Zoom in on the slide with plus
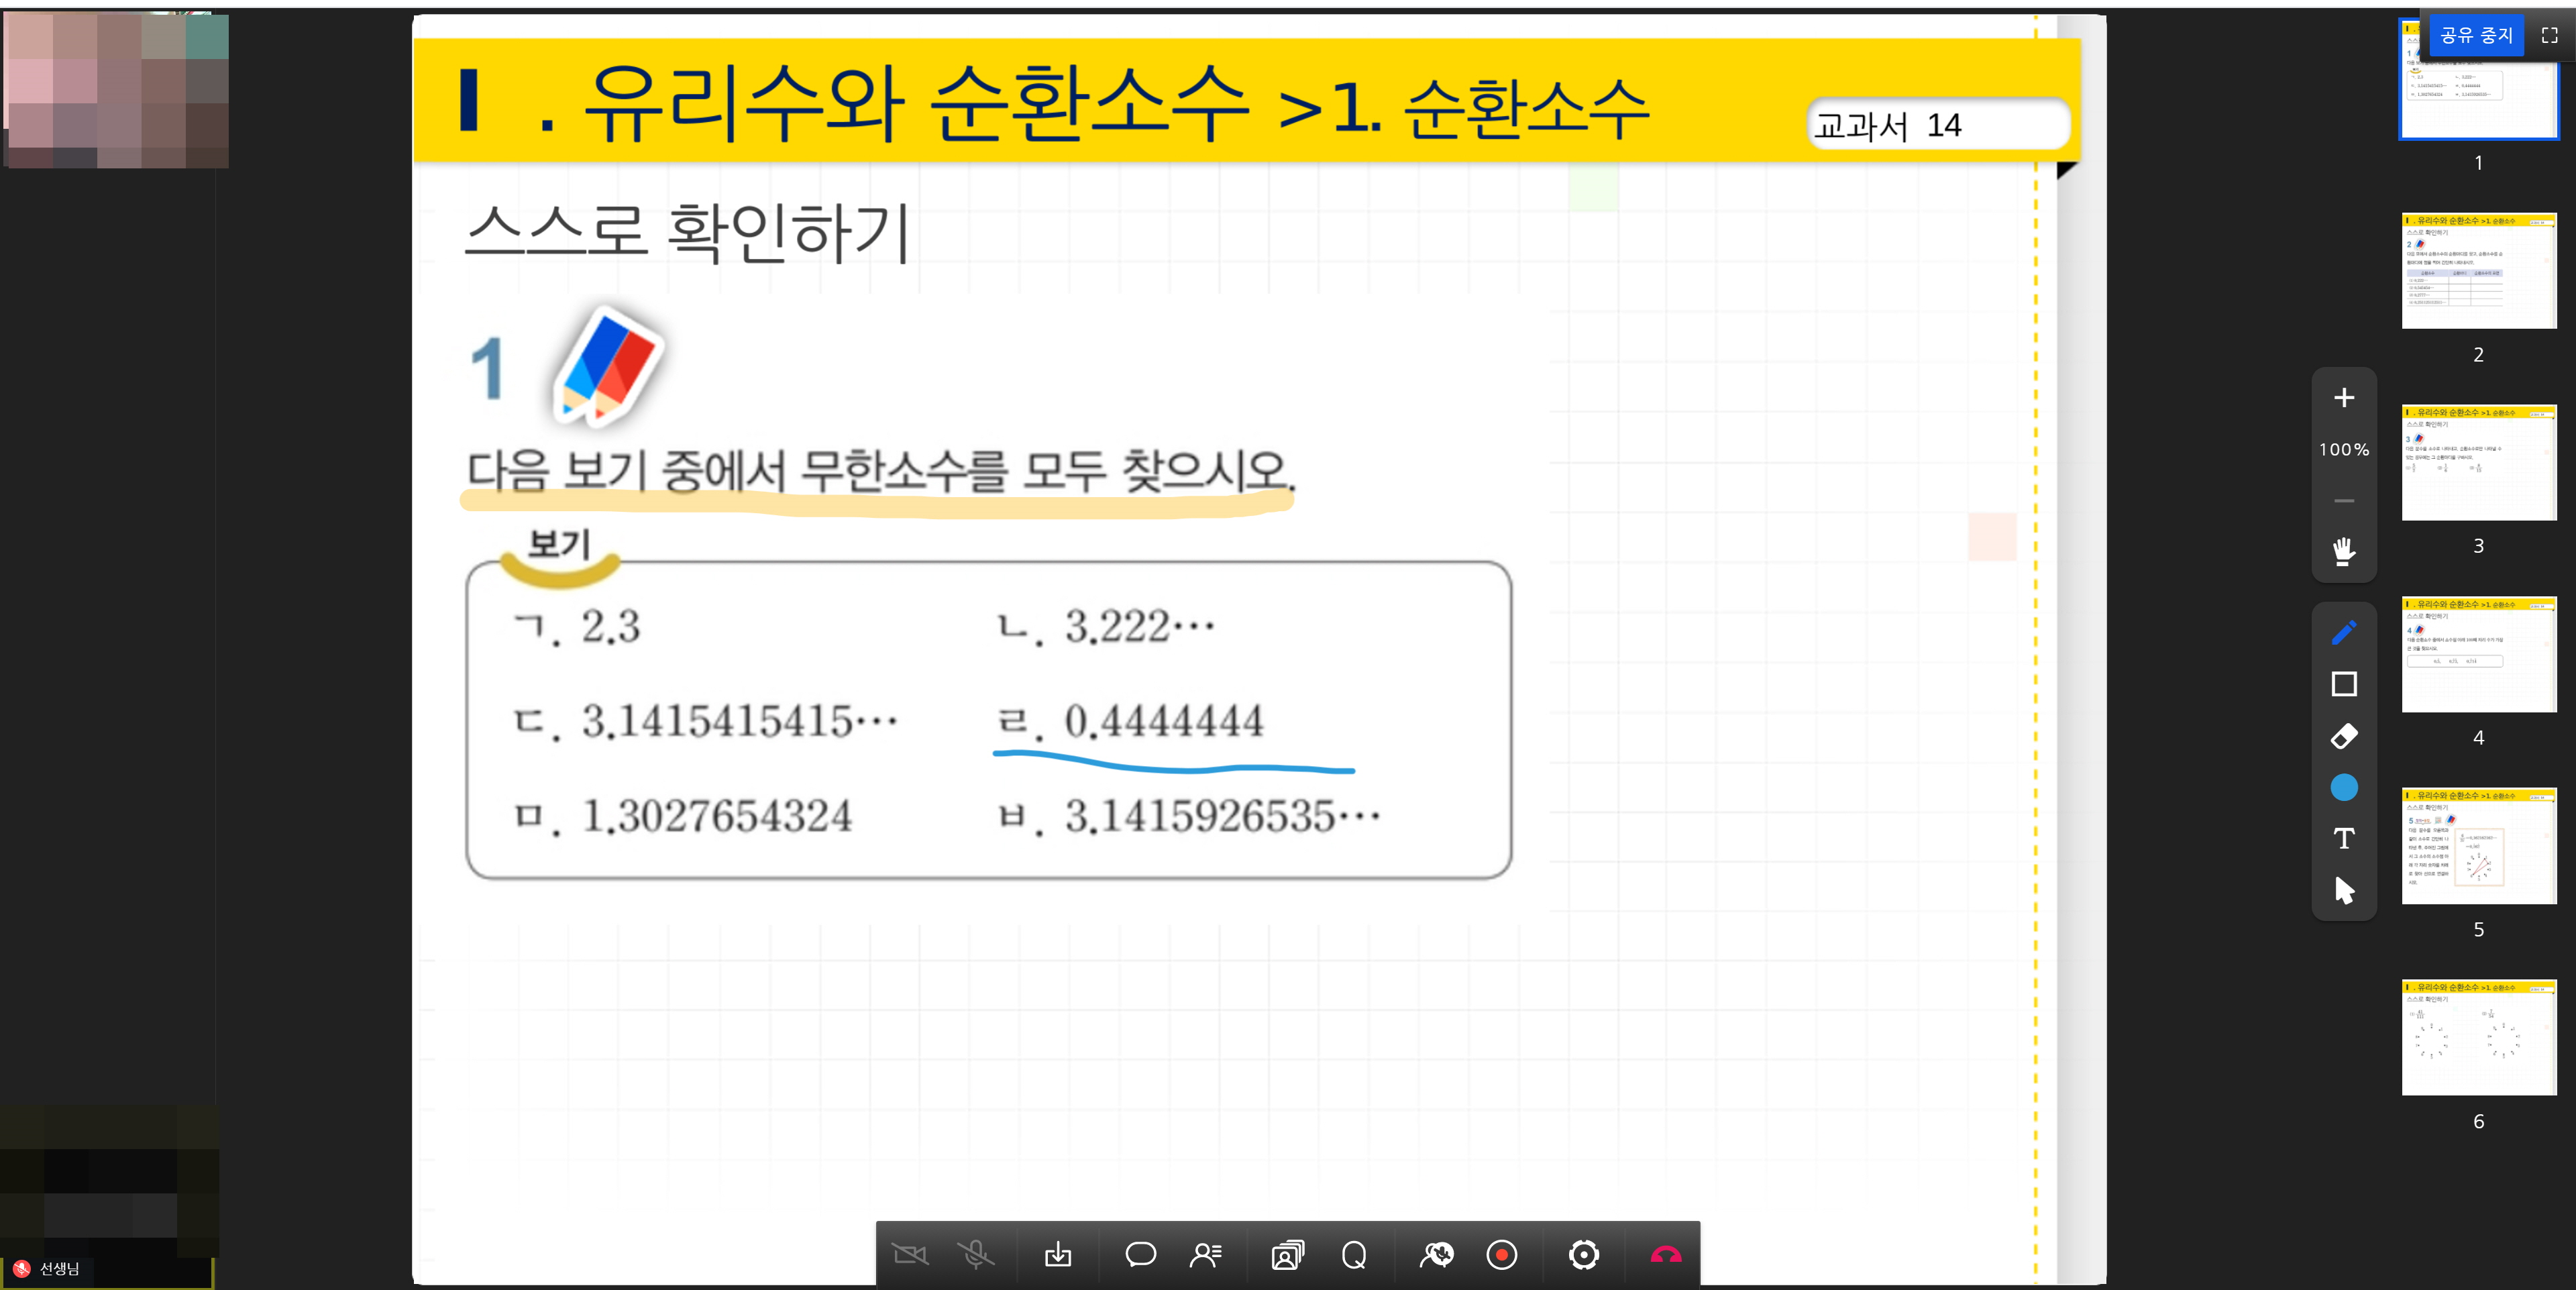Viewport: 2576px width, 1290px height. pos(2344,398)
